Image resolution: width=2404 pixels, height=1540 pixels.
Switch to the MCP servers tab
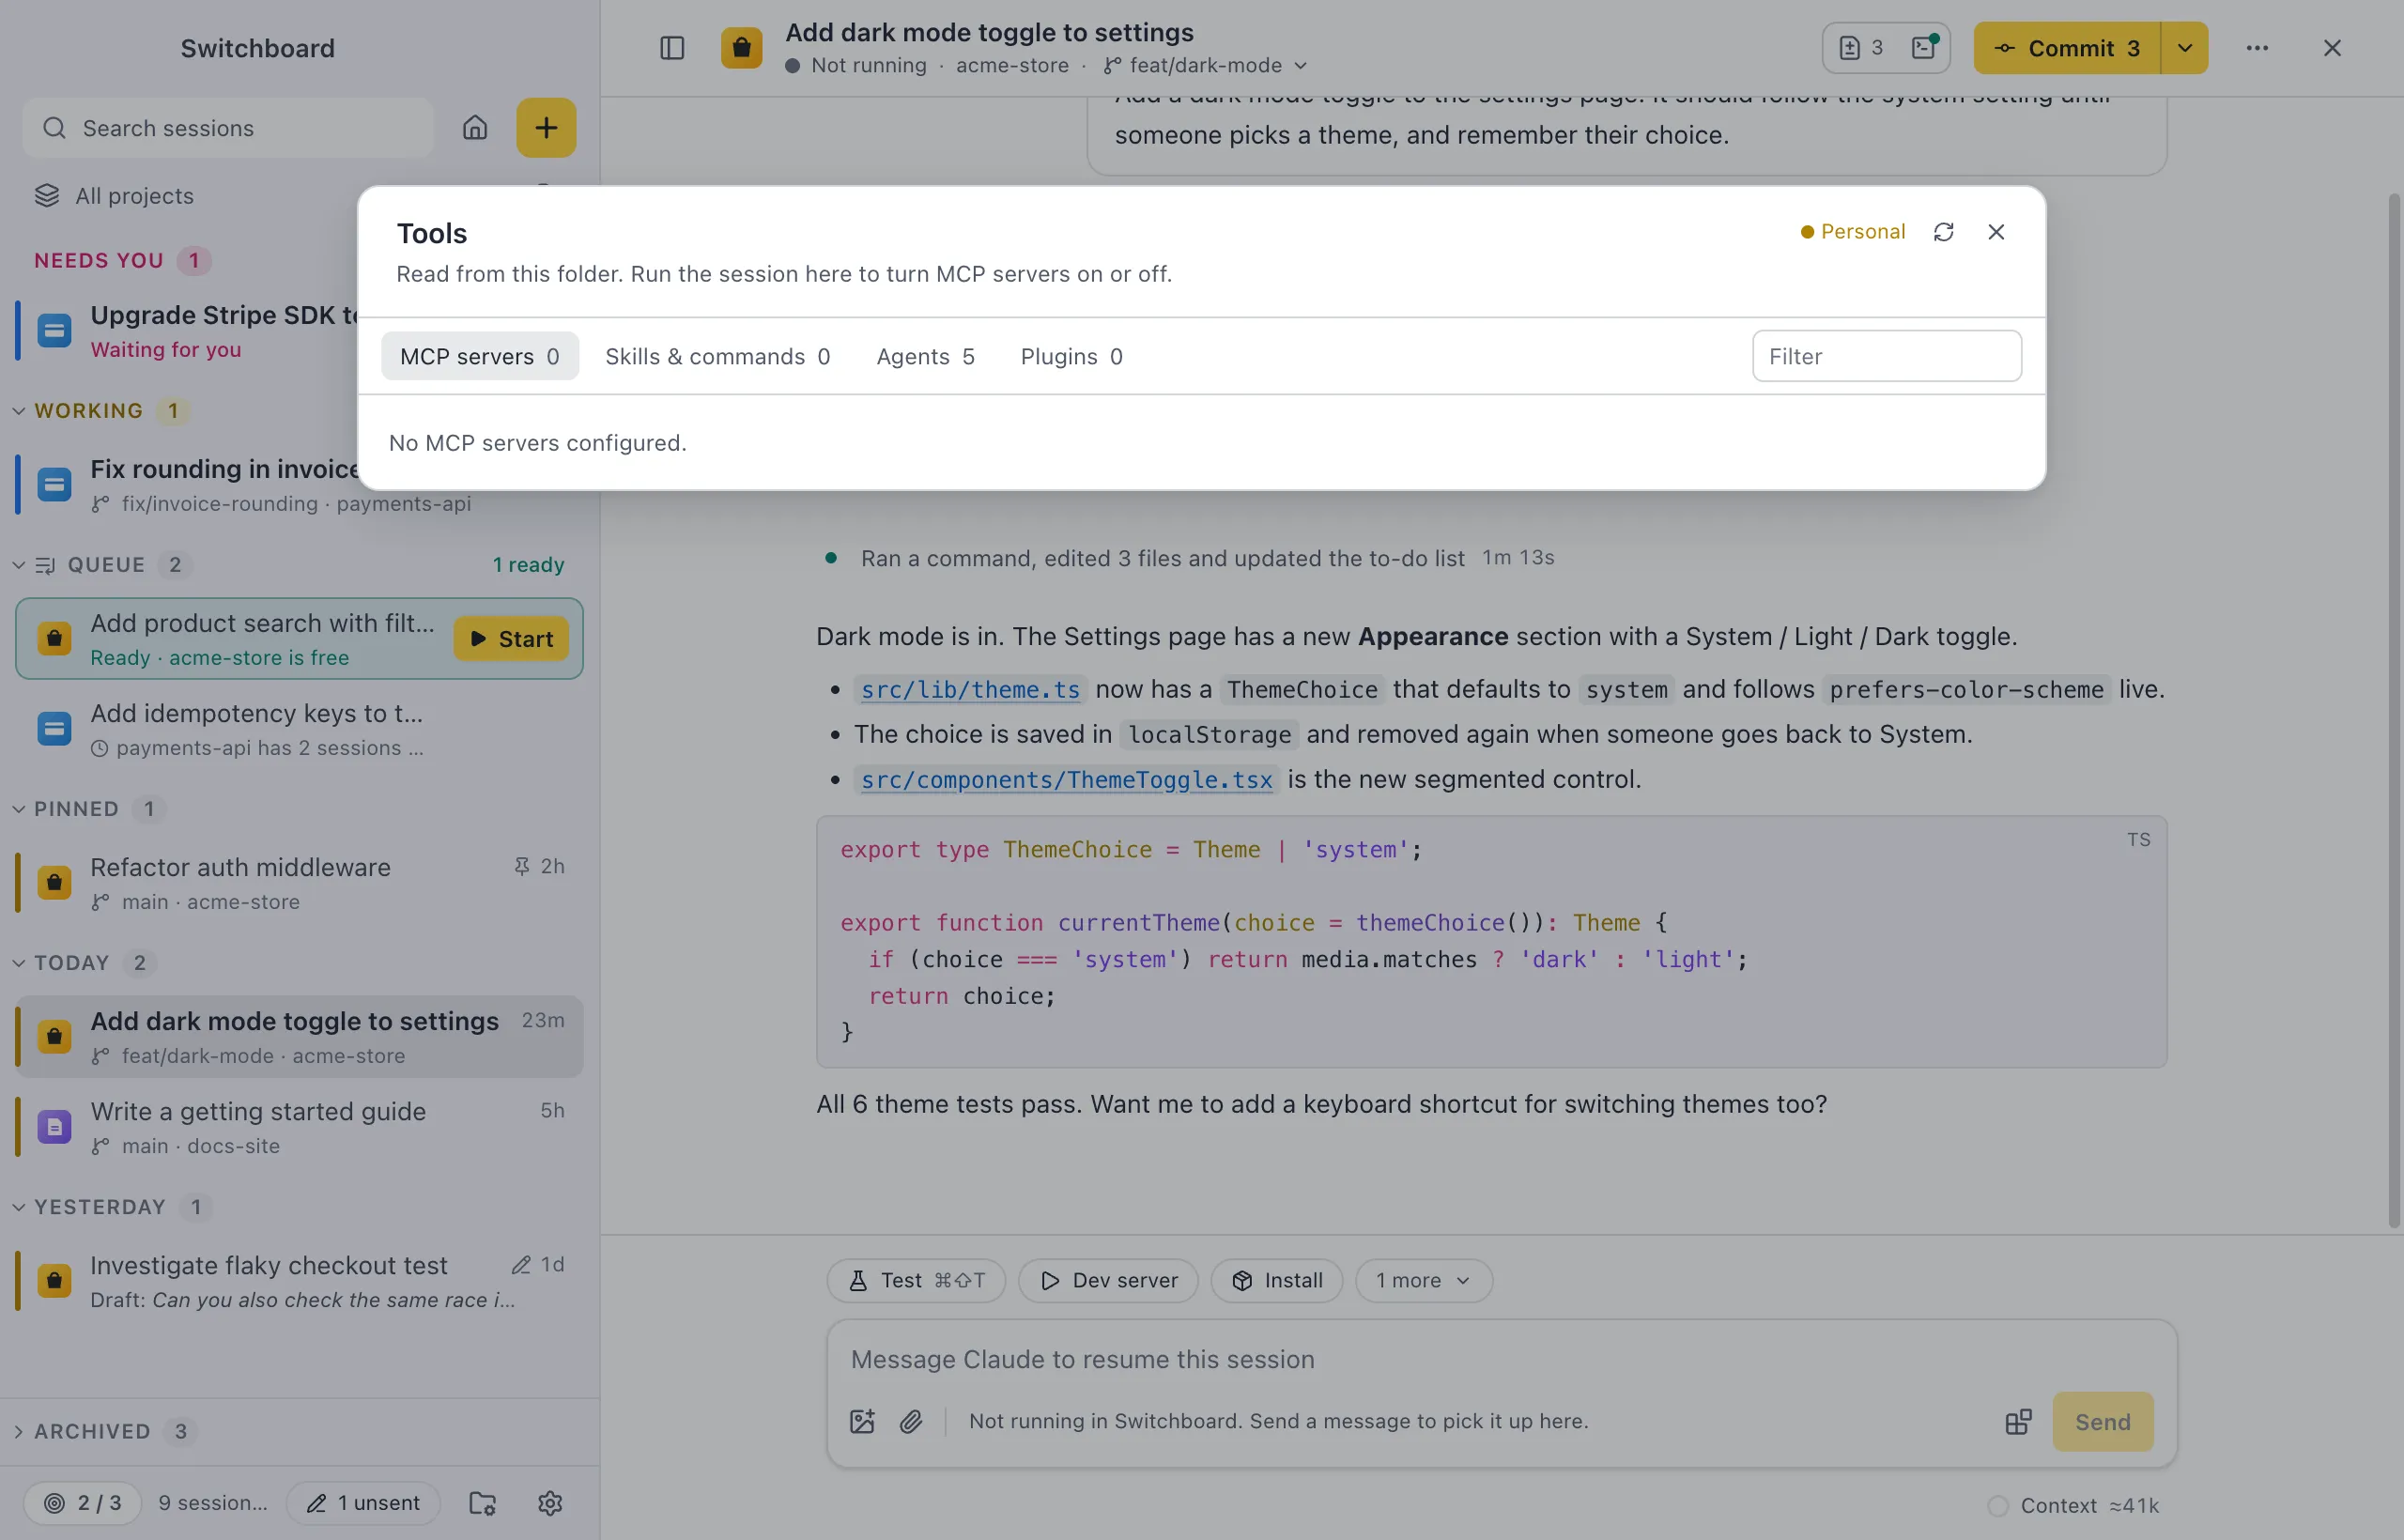pyautogui.click(x=480, y=356)
